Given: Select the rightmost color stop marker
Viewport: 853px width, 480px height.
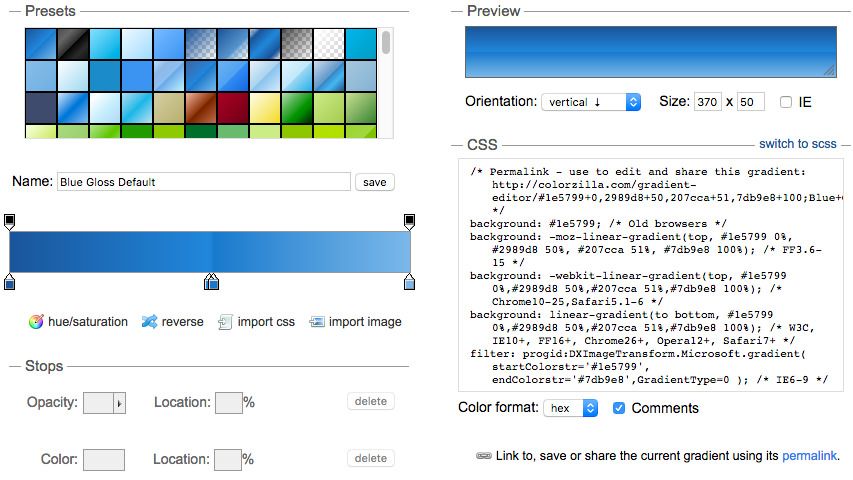Looking at the screenshot, I should [x=409, y=283].
